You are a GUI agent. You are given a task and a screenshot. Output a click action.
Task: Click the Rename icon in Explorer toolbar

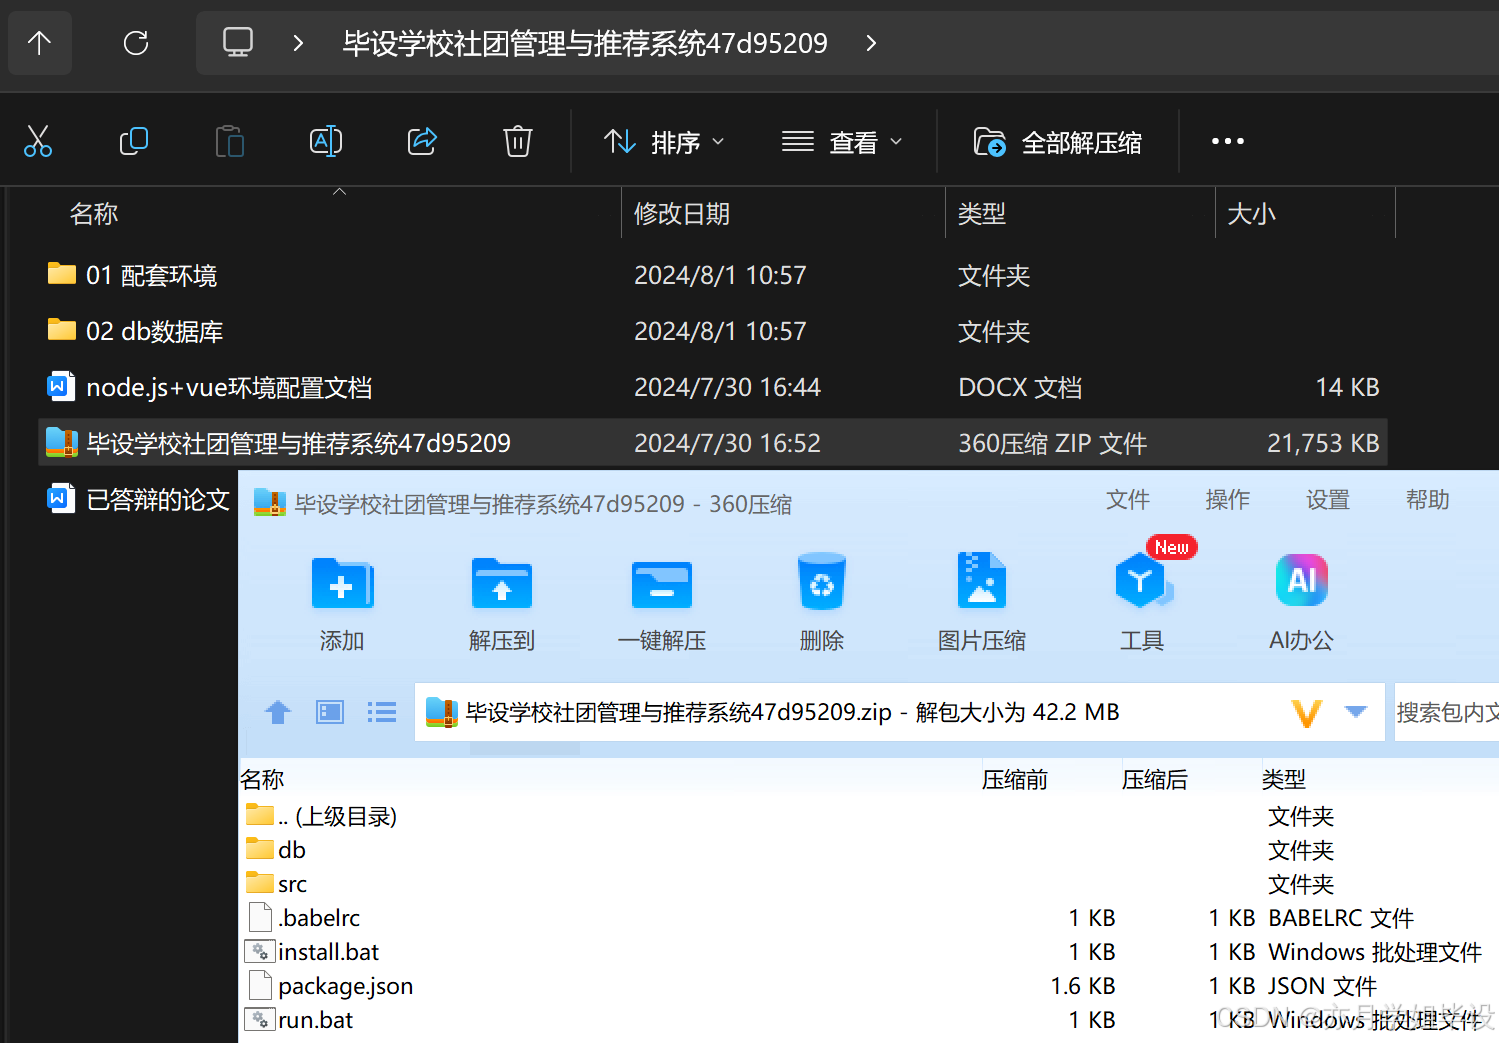(326, 141)
